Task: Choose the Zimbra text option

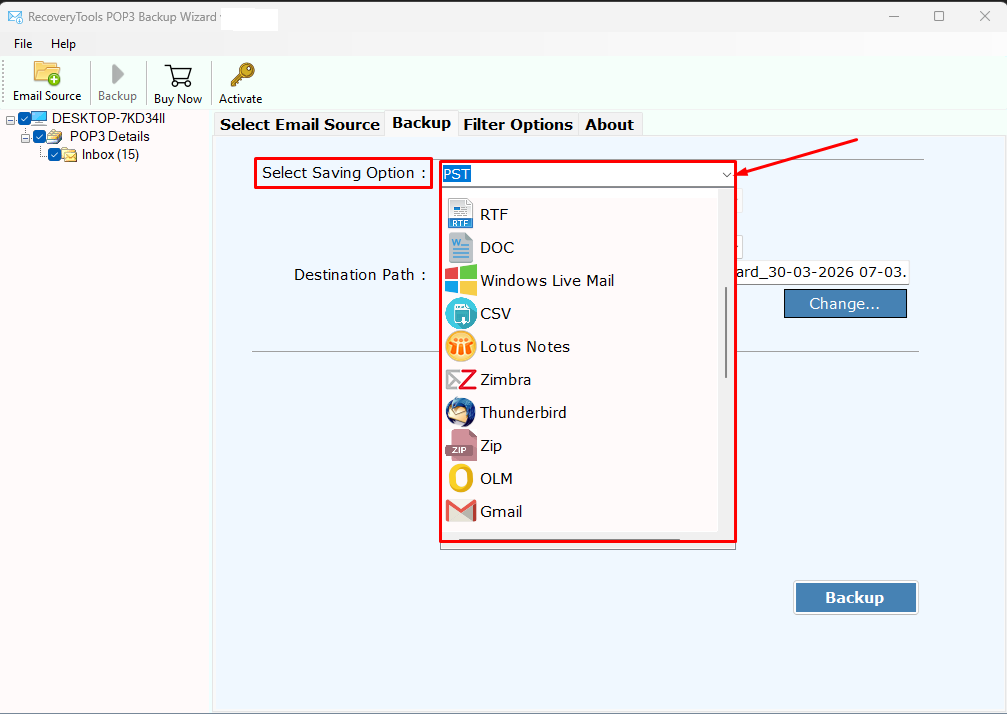Action: pos(505,379)
